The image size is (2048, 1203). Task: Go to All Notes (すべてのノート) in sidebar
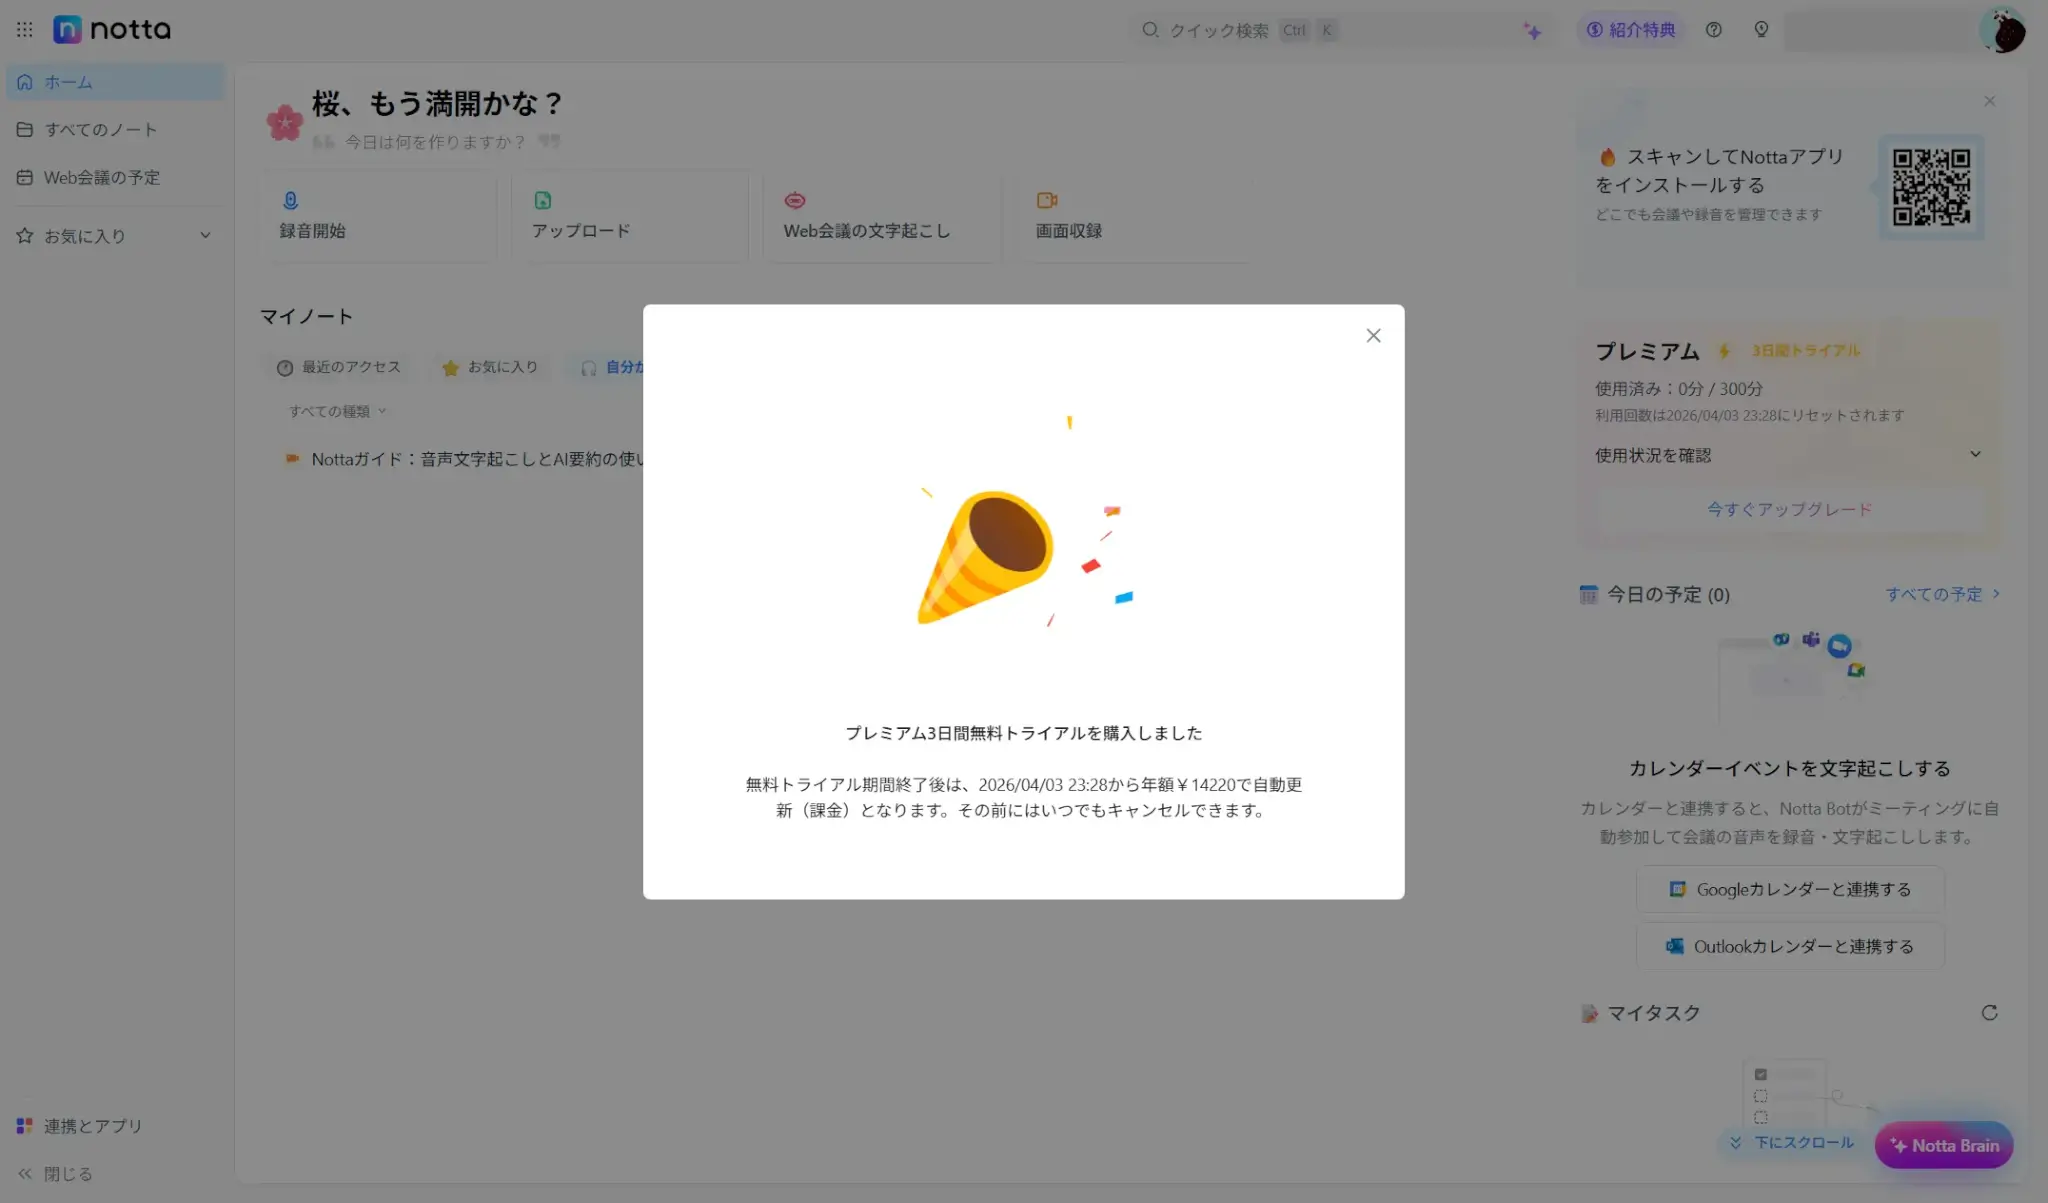[100, 130]
